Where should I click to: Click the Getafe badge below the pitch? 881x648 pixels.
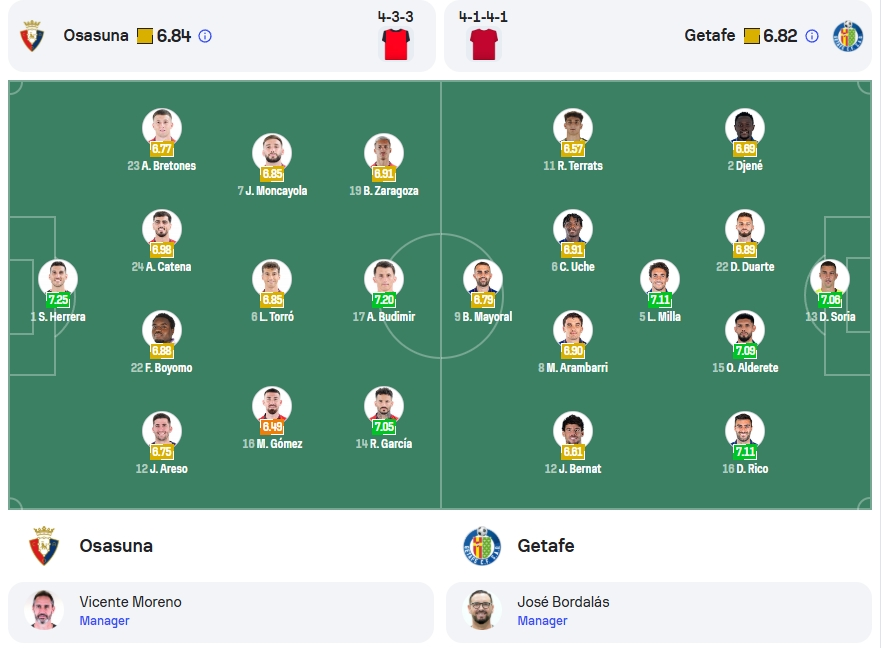[482, 546]
